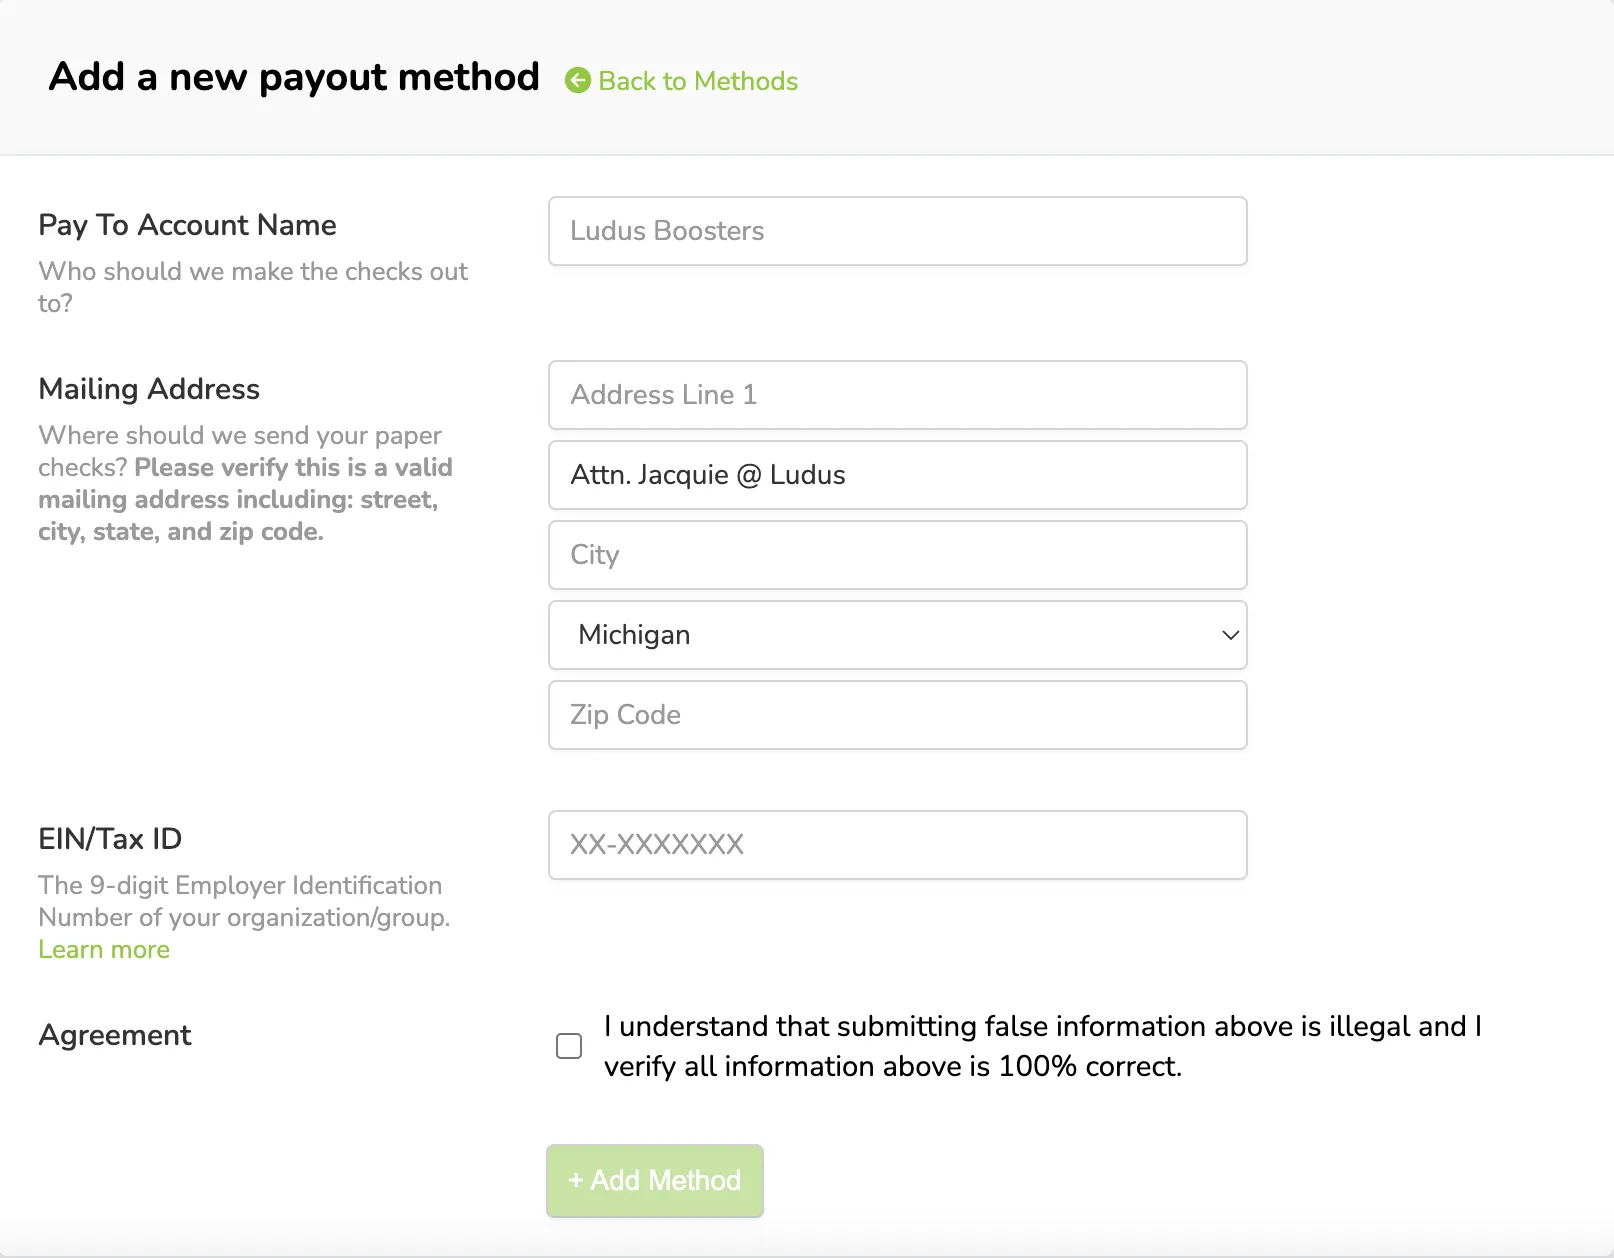Click the + Add Method button

coord(655,1181)
